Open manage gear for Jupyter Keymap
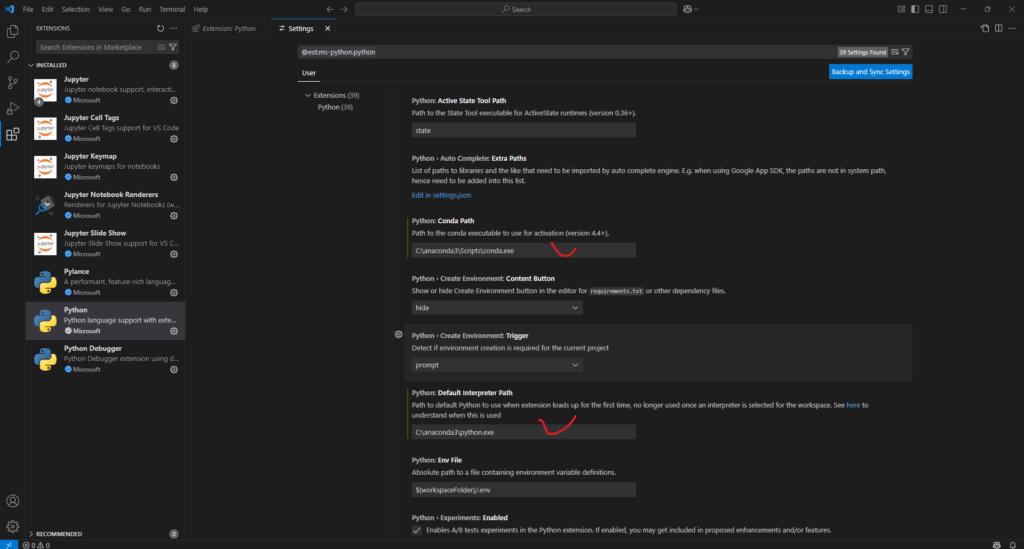The image size is (1024, 549). [x=174, y=178]
